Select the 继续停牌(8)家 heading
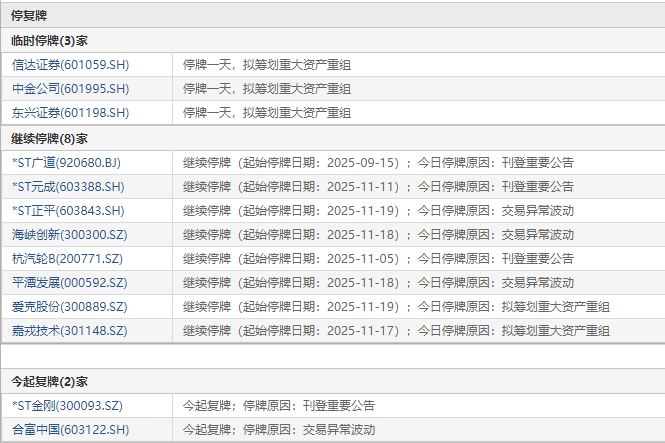Screen dimensions: 665x443 pos(49,139)
